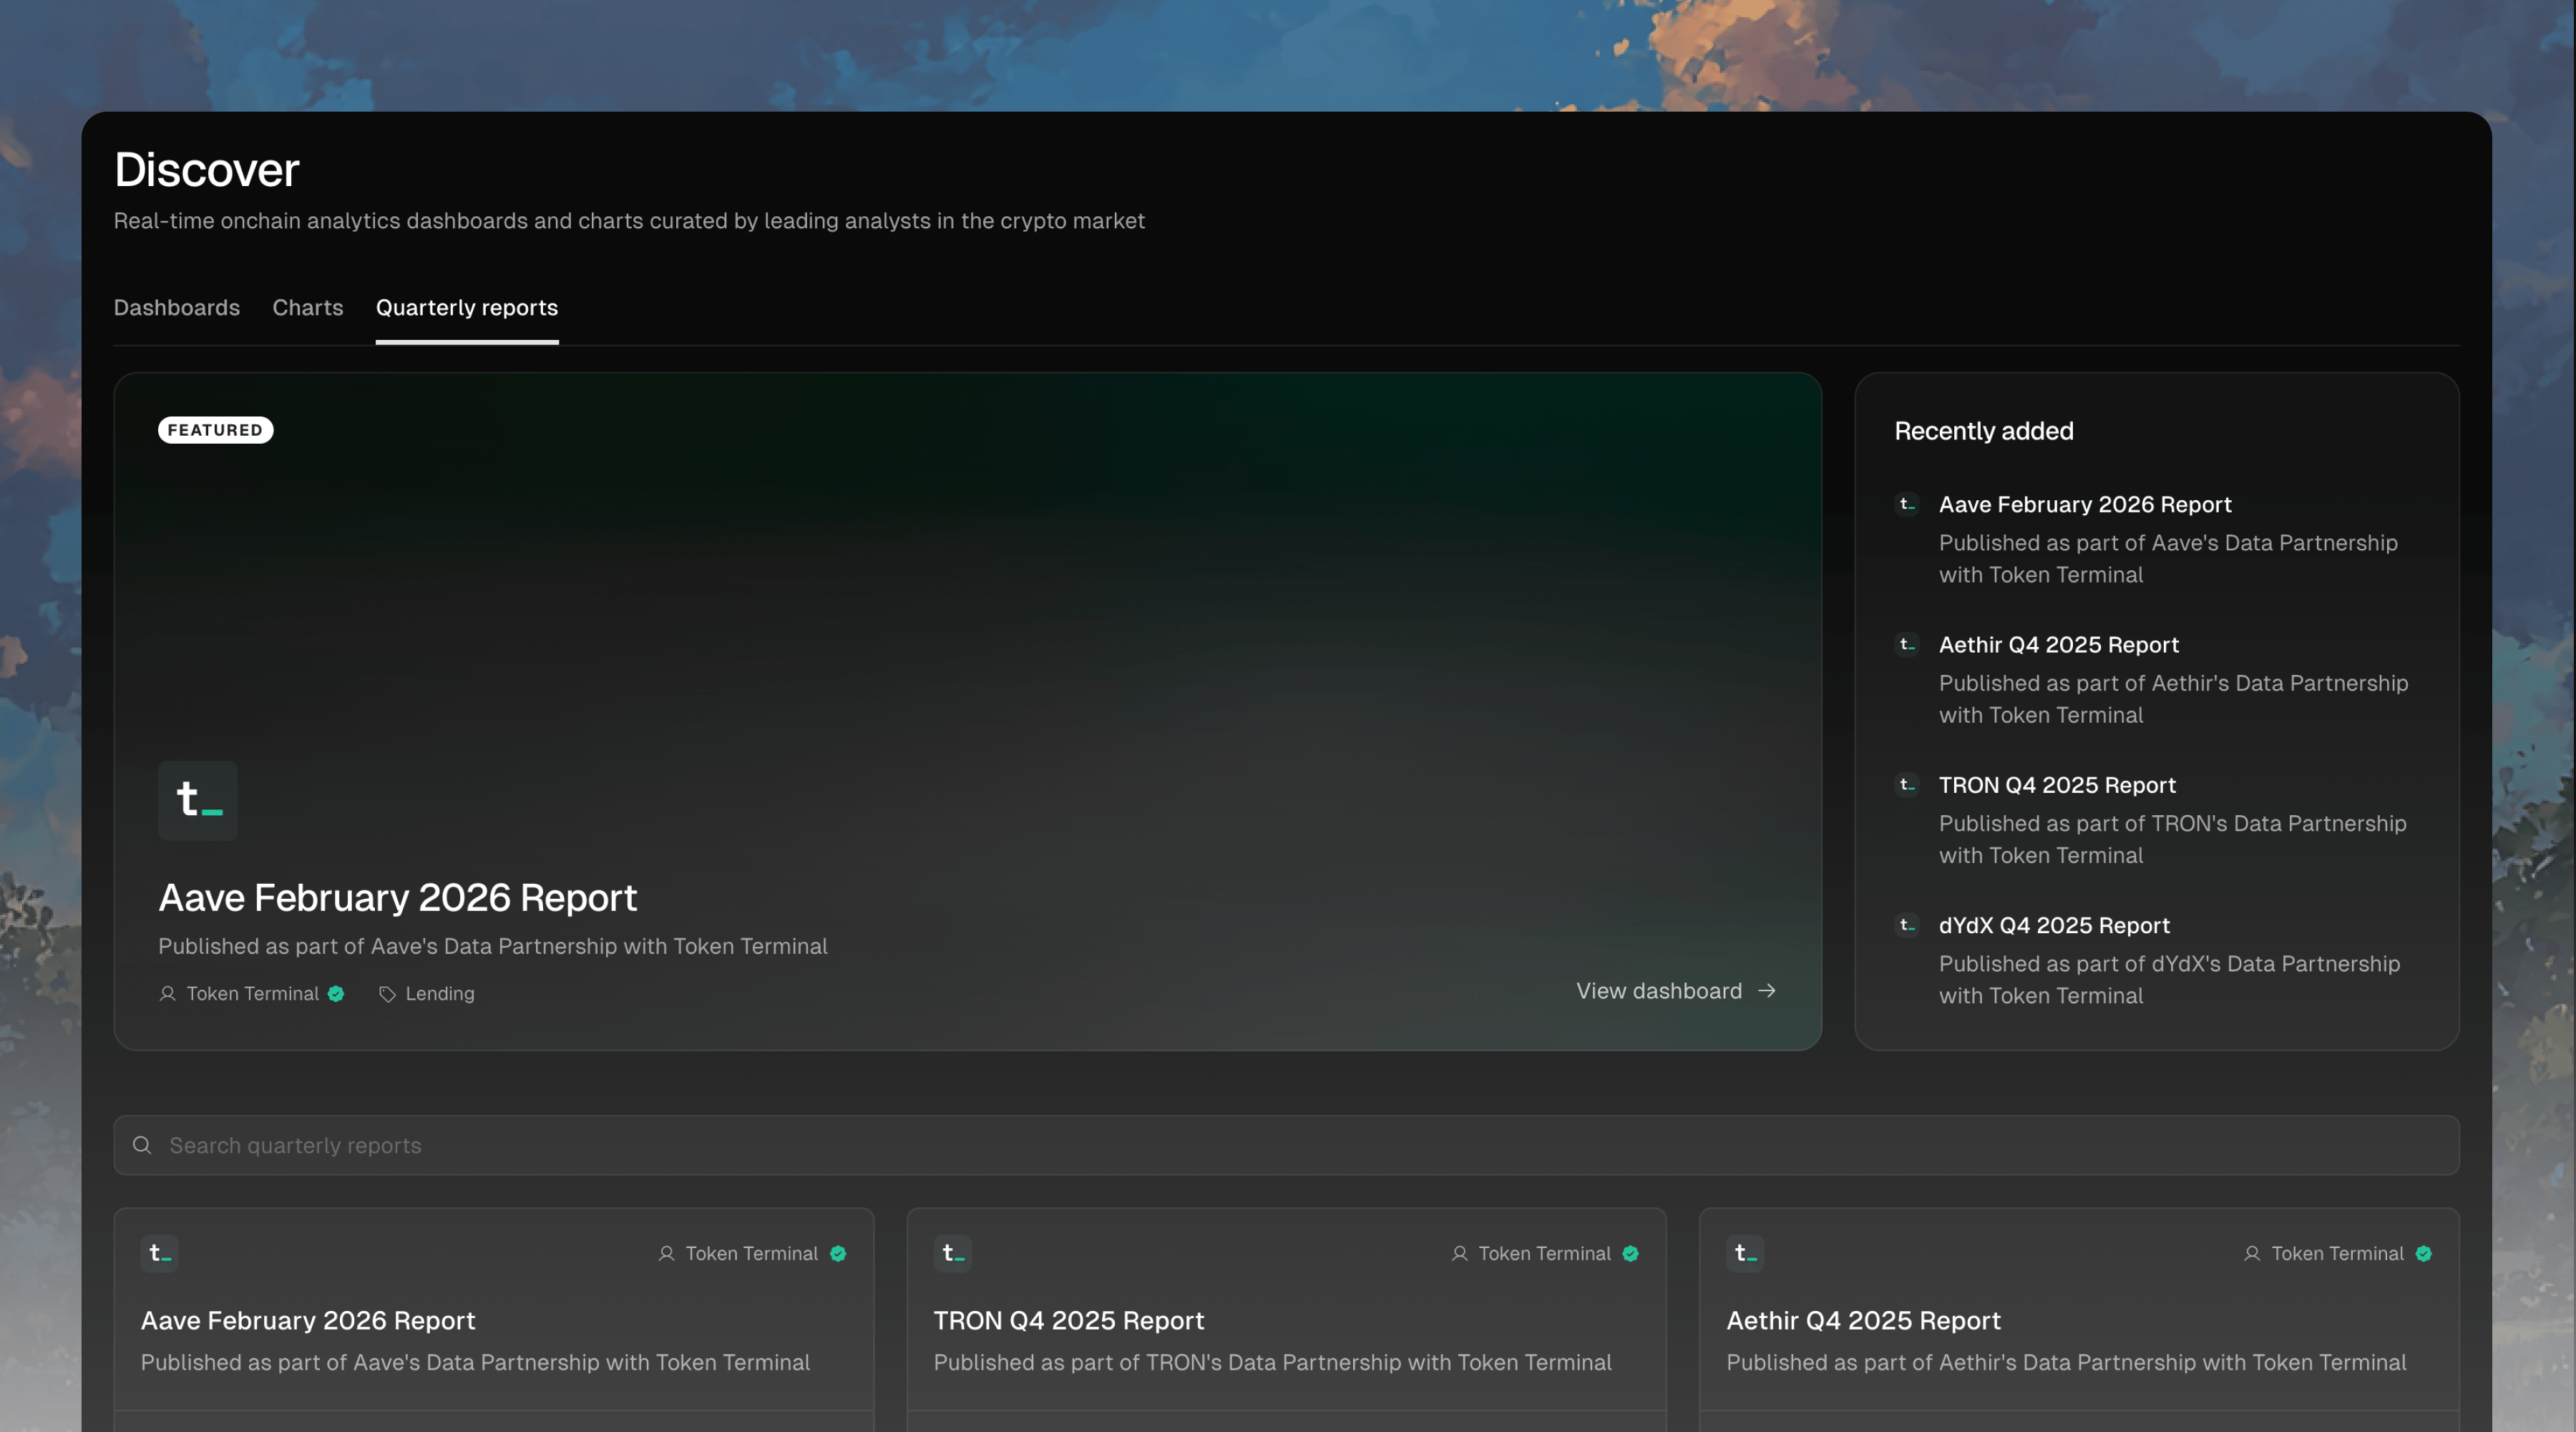
Task: Click the Token Terminal icon beside Aethir Q4 2025 in Recently added
Action: pyautogui.click(x=1907, y=645)
